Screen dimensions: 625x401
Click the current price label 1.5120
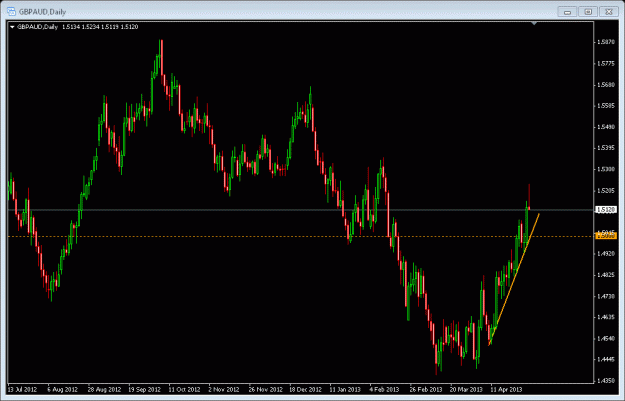[x=605, y=210]
